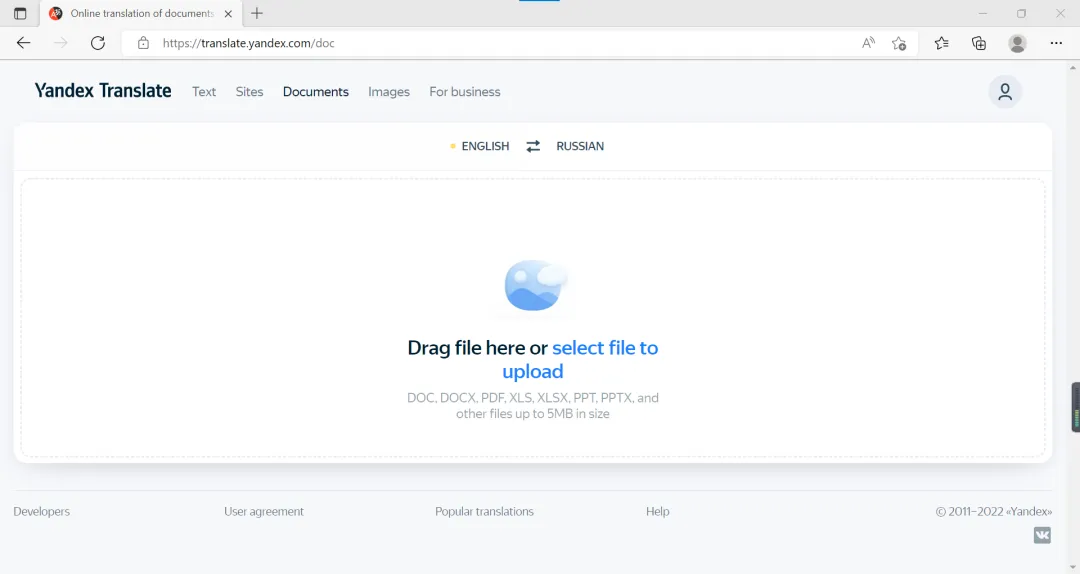
Task: Open the browser Settings and more menu
Action: tap(1056, 43)
